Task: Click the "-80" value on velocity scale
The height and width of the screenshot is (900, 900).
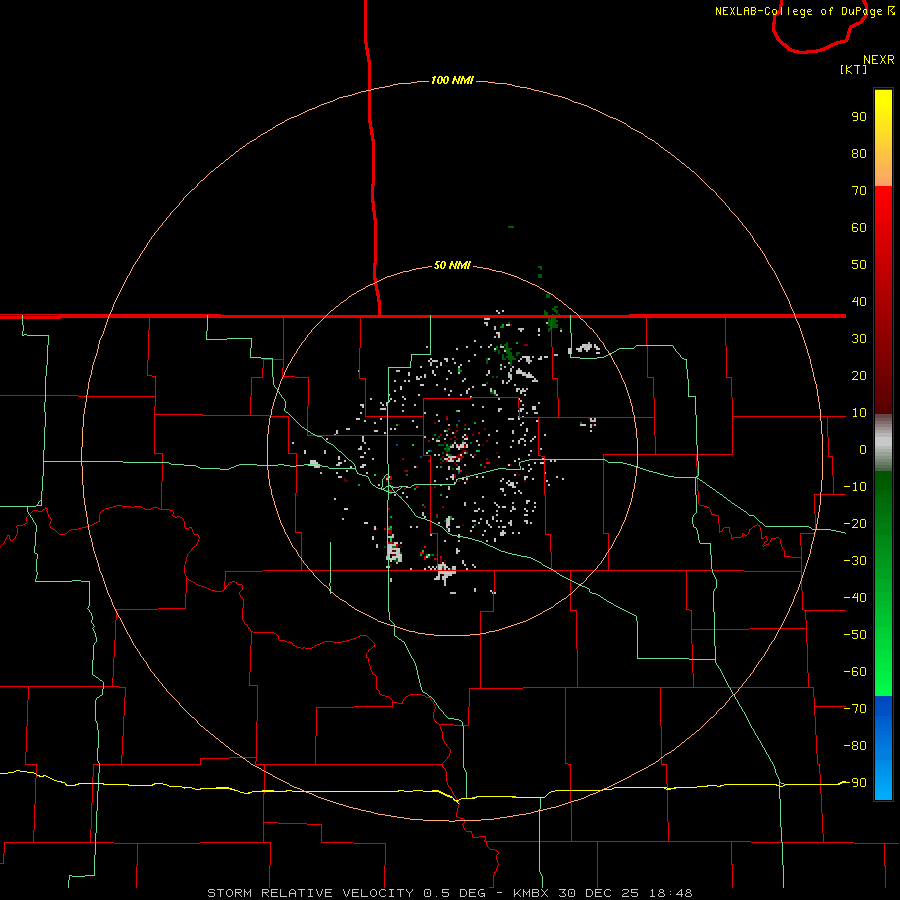Action: [x=855, y=746]
